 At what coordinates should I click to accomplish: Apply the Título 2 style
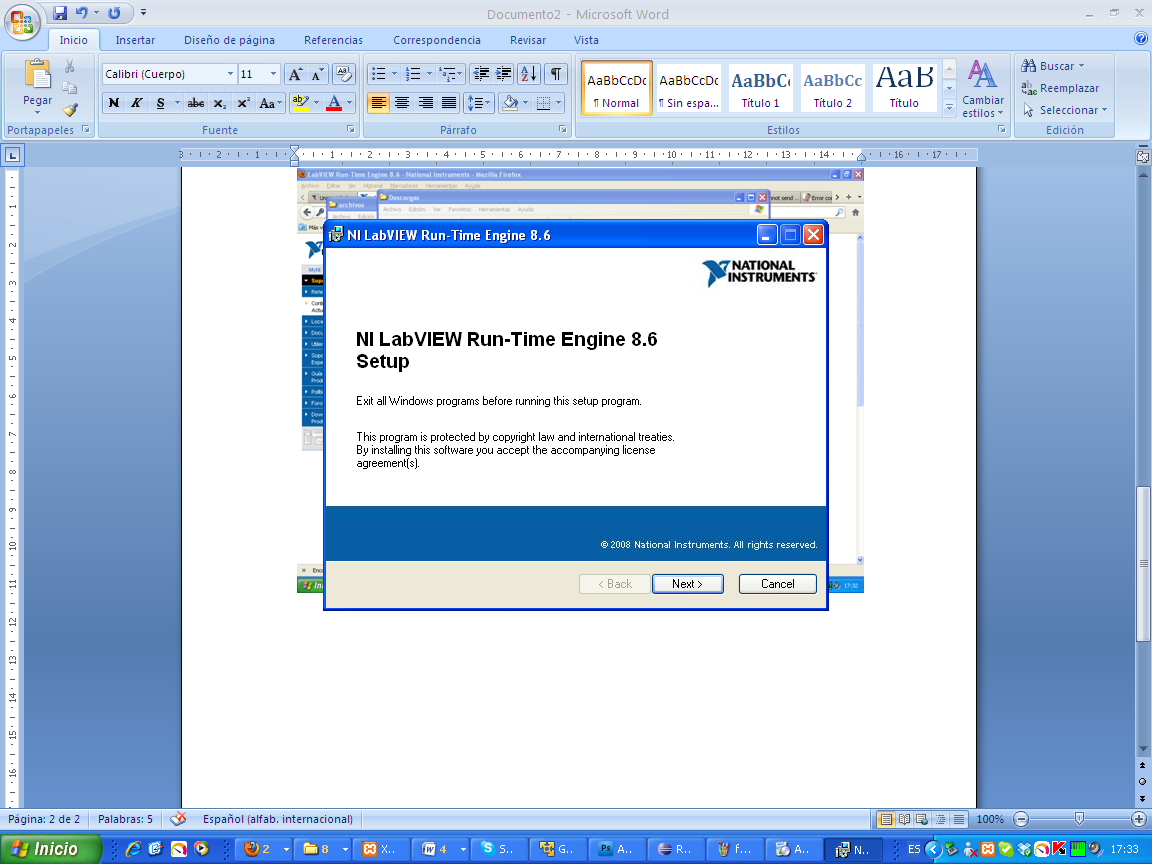pyautogui.click(x=832, y=88)
